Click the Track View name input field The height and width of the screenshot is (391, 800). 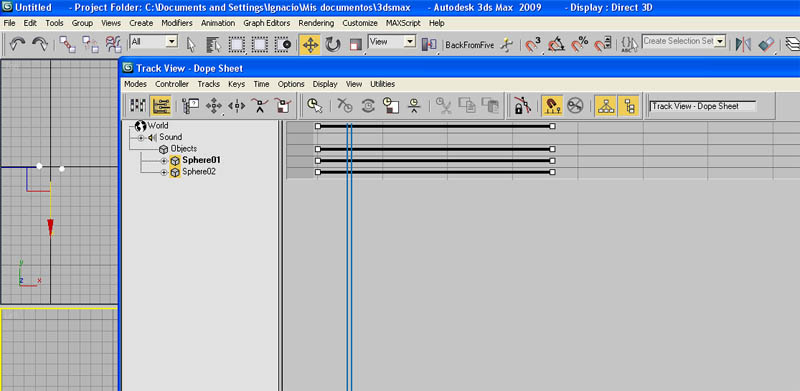[703, 106]
